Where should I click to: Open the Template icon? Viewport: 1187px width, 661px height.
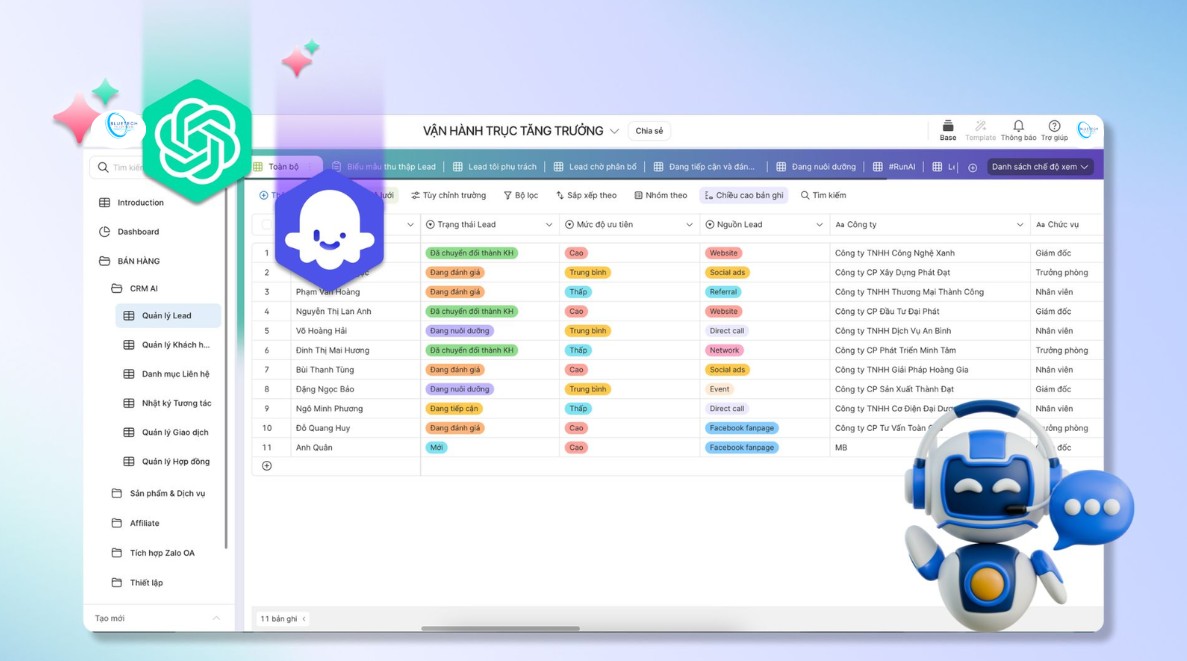[980, 130]
